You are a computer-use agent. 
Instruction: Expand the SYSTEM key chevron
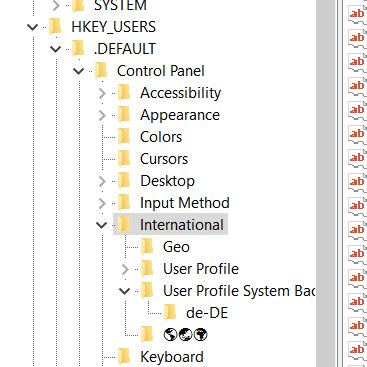click(x=56, y=5)
